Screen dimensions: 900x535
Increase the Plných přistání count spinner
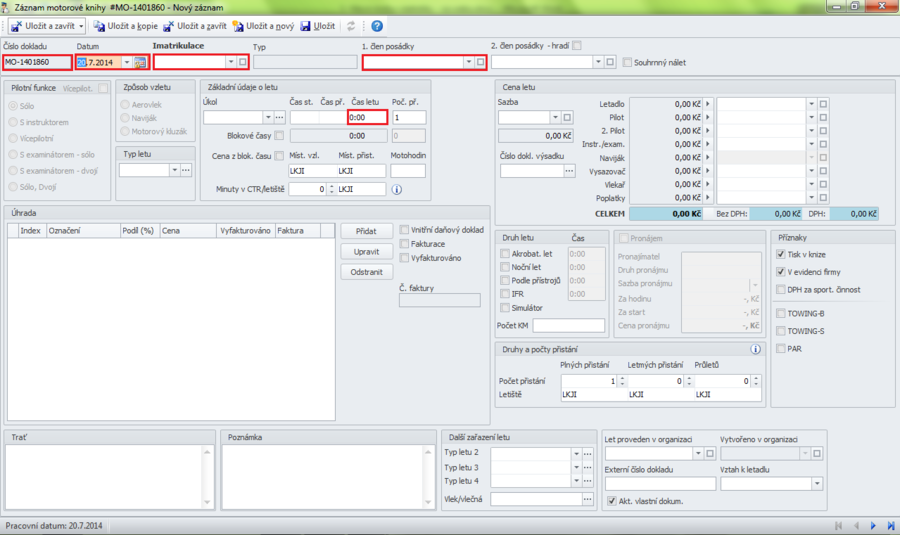click(622, 378)
